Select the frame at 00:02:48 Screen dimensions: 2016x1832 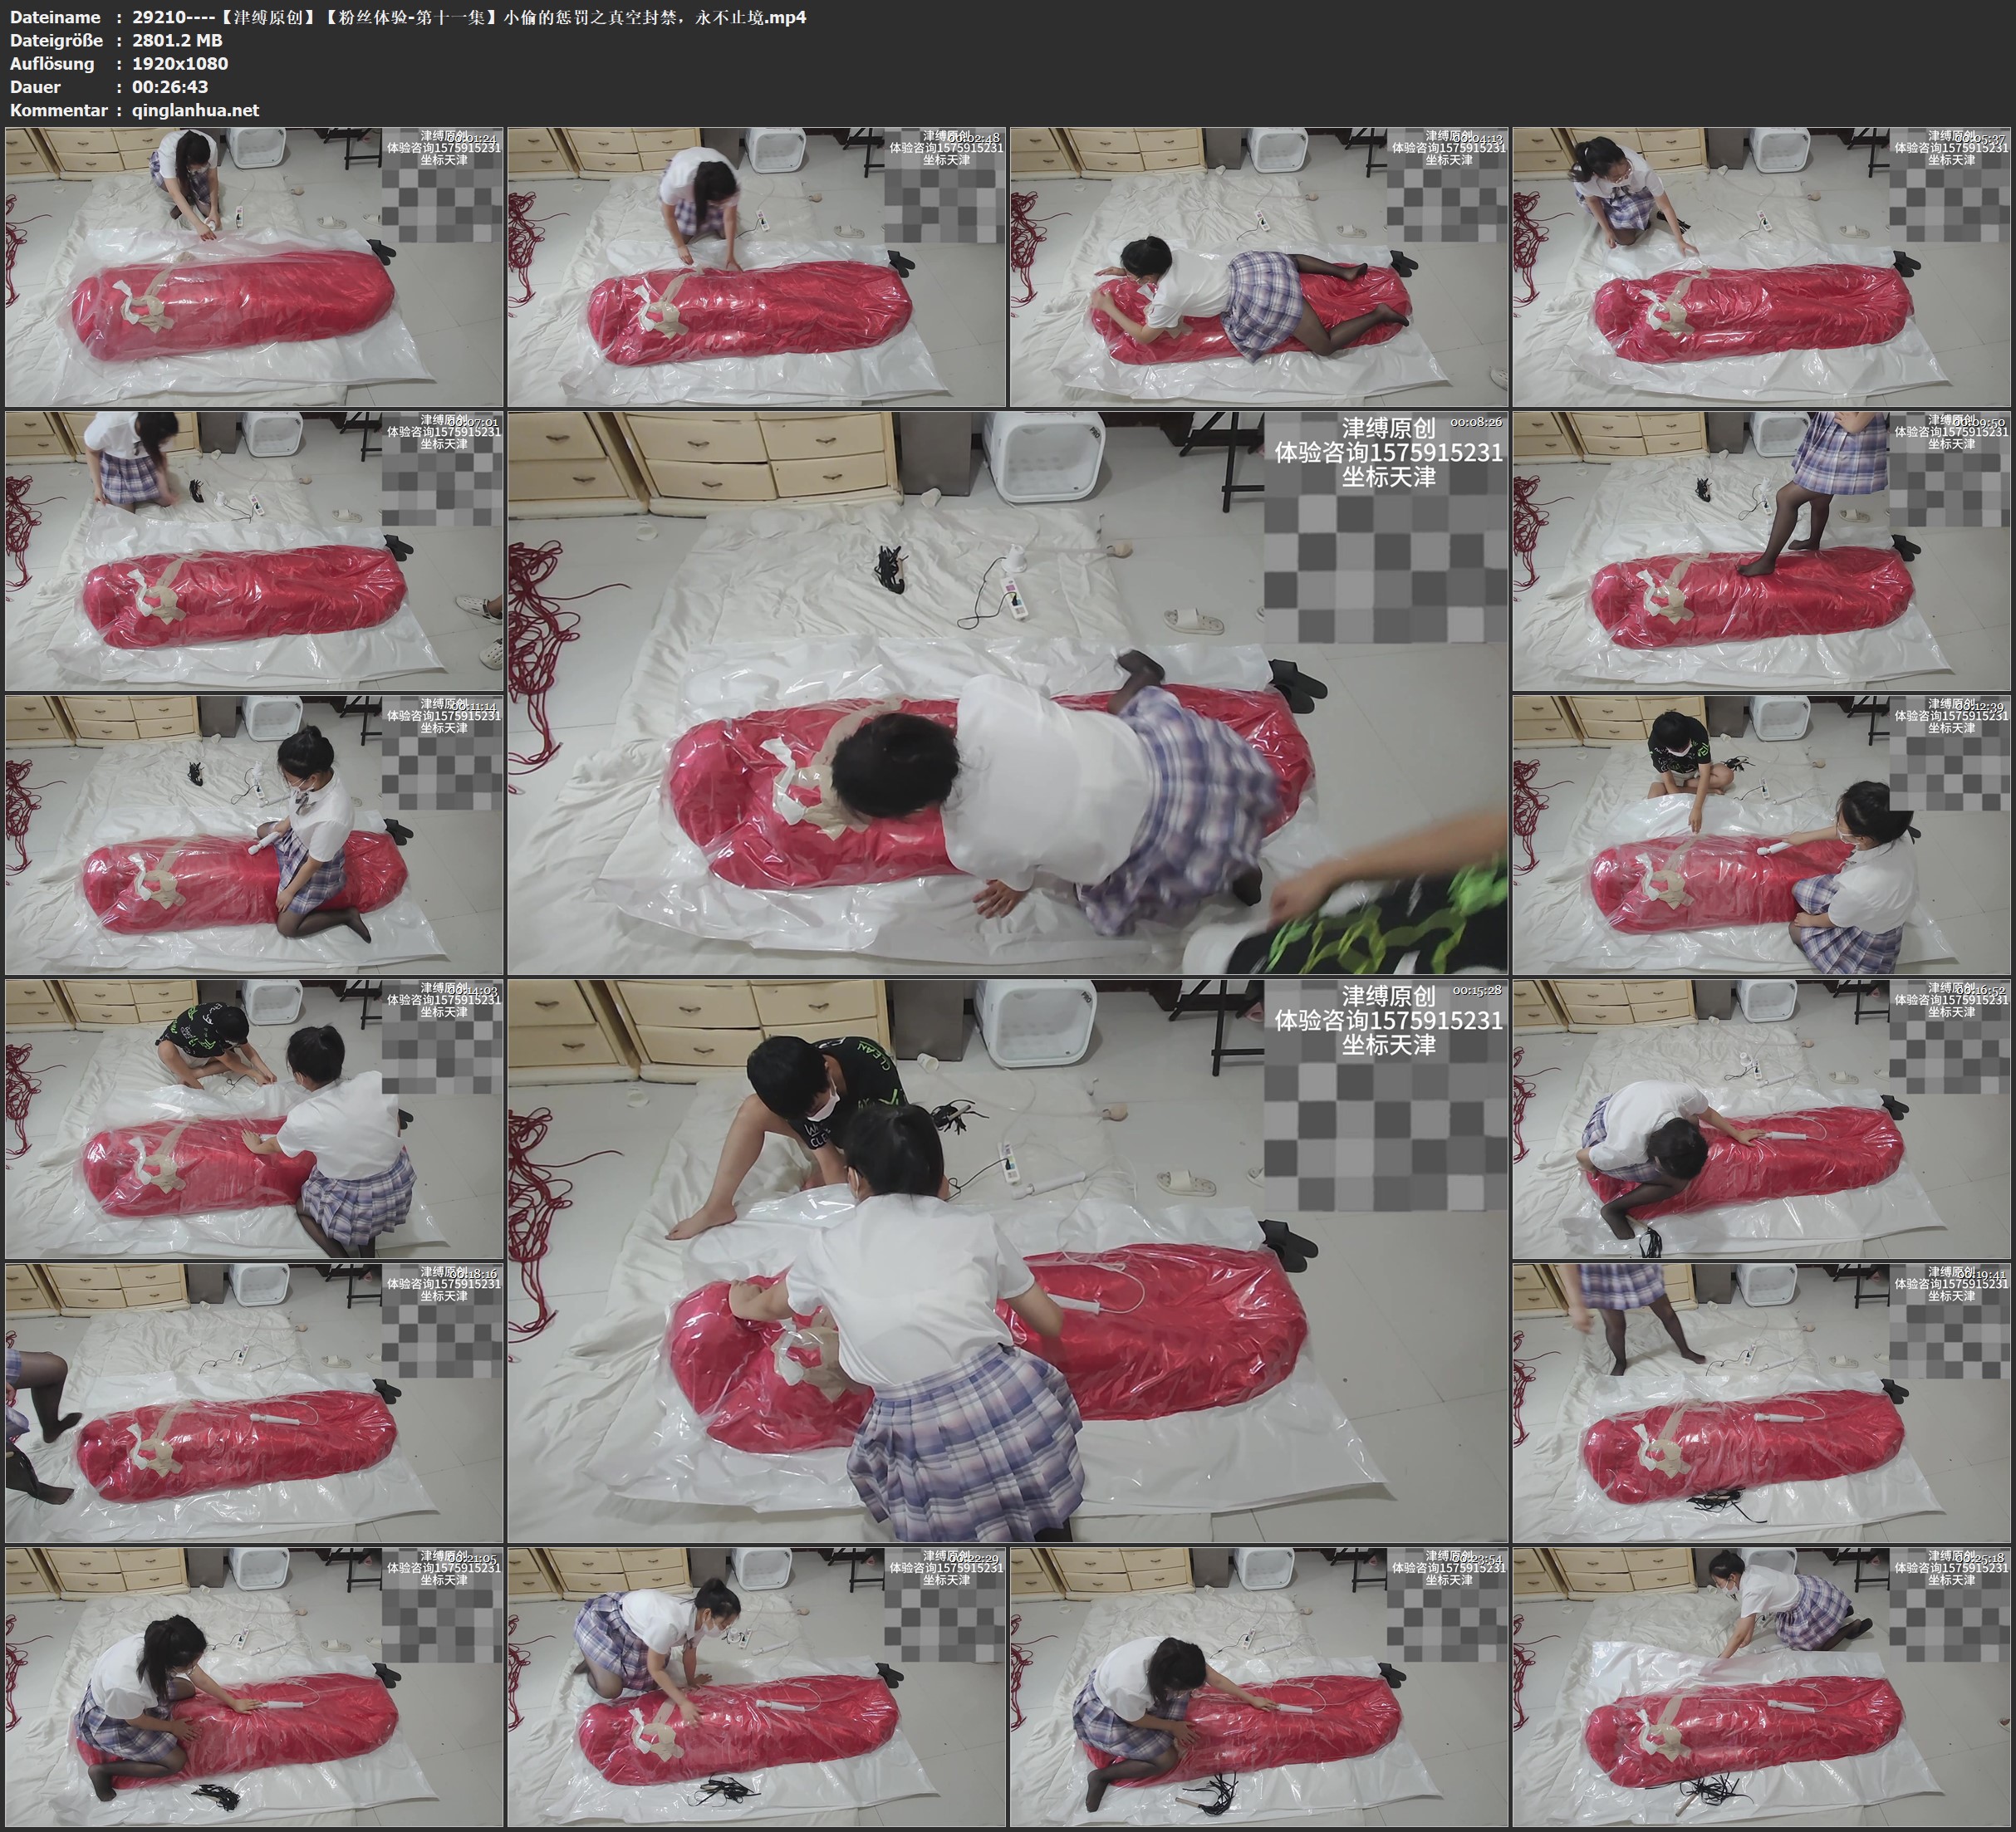(x=757, y=267)
